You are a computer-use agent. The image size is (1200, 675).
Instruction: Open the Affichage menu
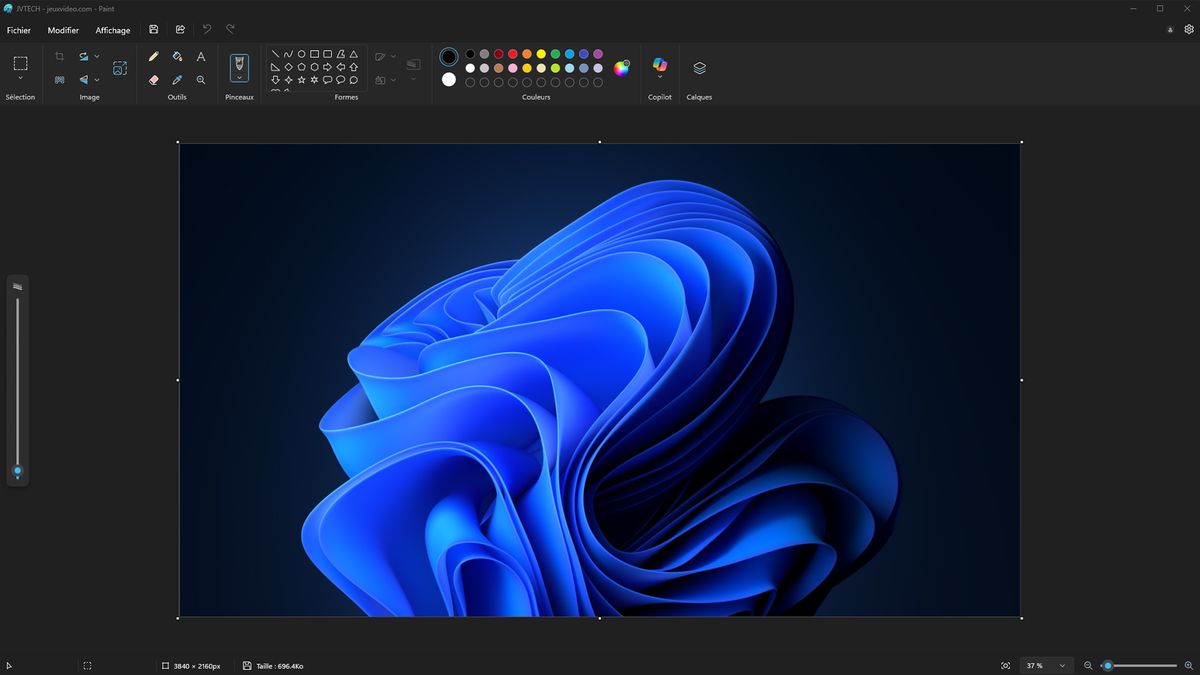pos(113,30)
